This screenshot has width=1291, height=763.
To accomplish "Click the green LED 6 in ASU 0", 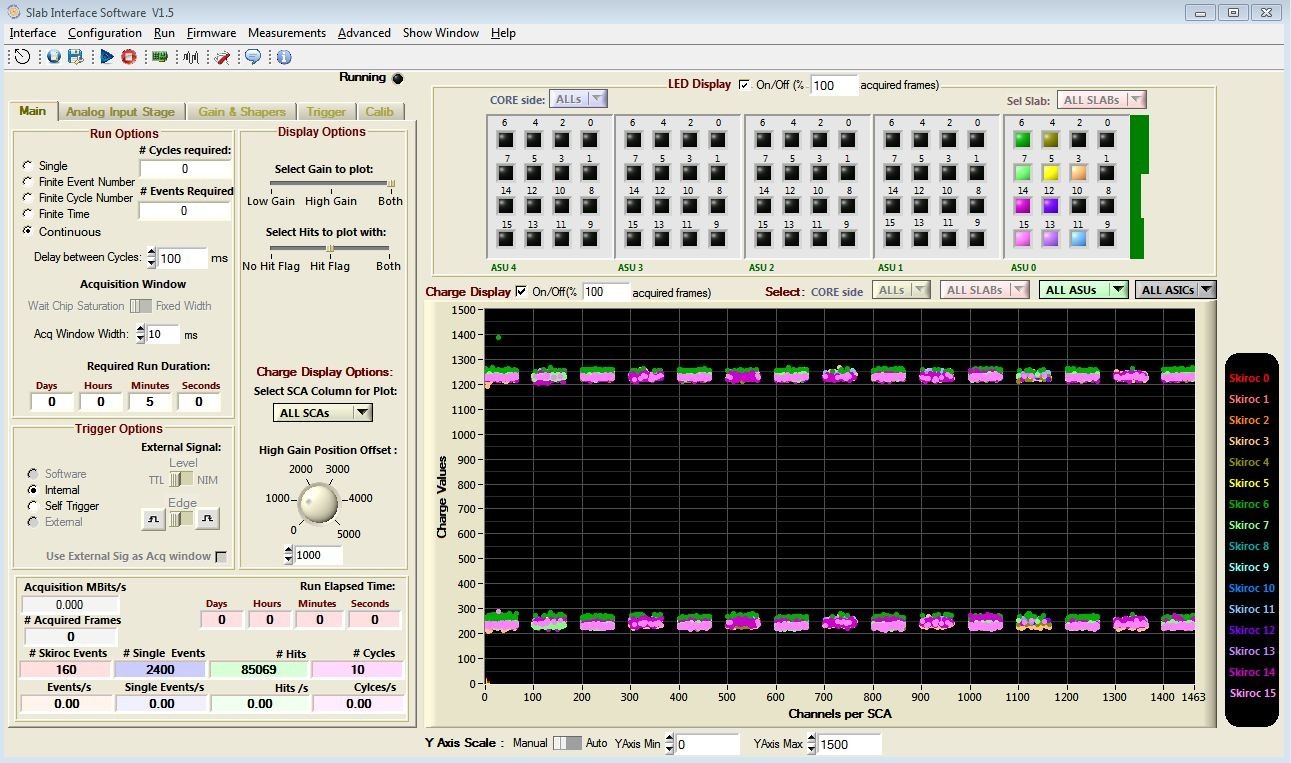I will [1022, 139].
